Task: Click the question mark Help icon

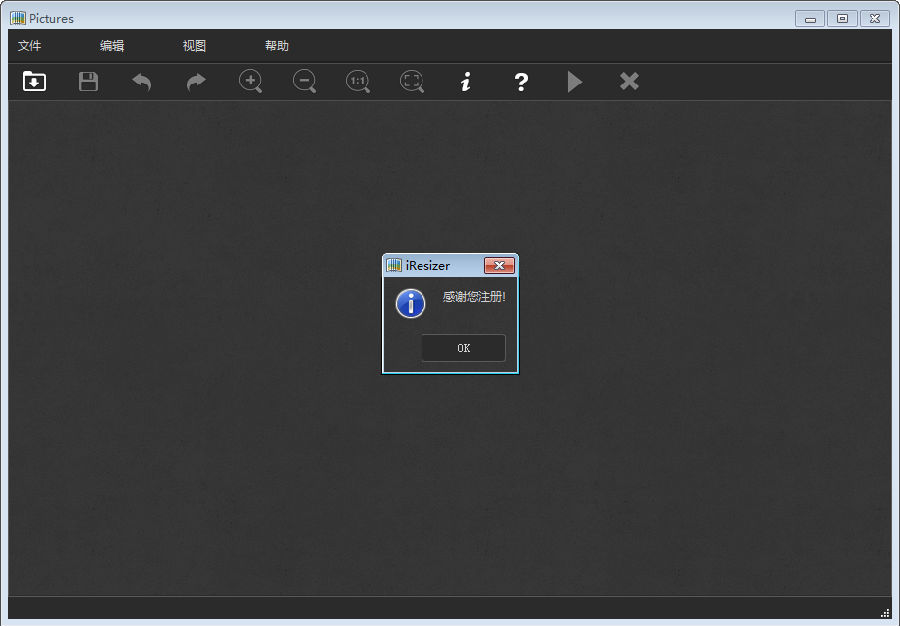Action: [x=520, y=82]
